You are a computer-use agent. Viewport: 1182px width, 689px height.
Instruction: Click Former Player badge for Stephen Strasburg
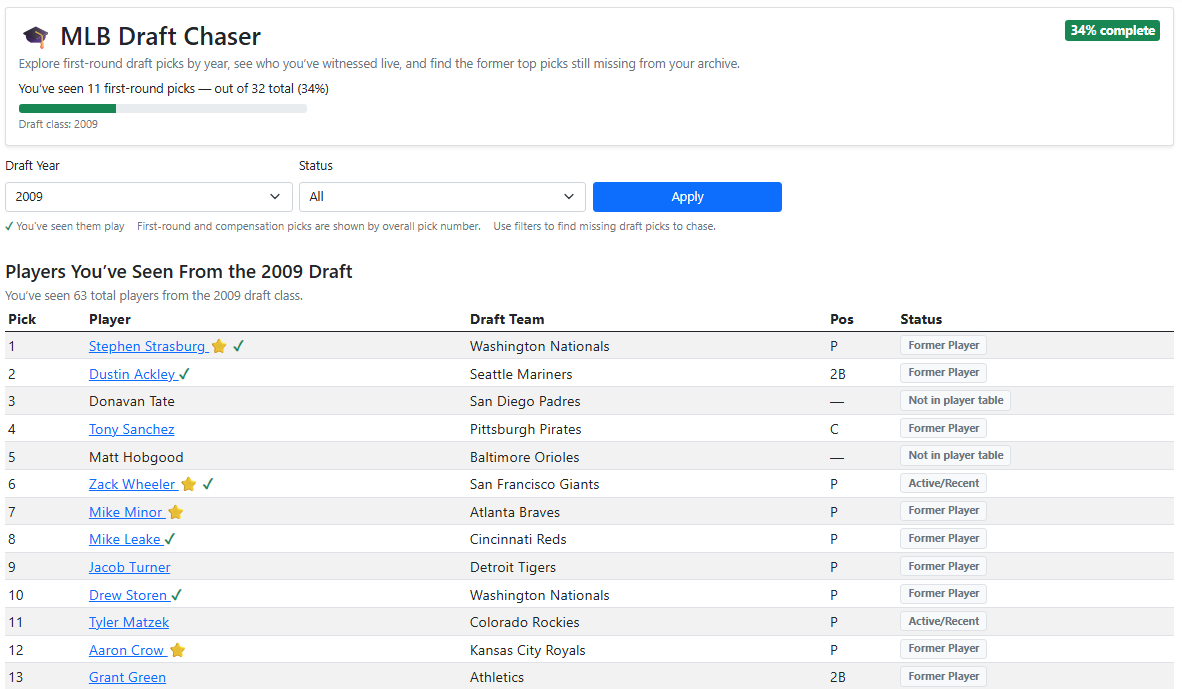coord(943,345)
